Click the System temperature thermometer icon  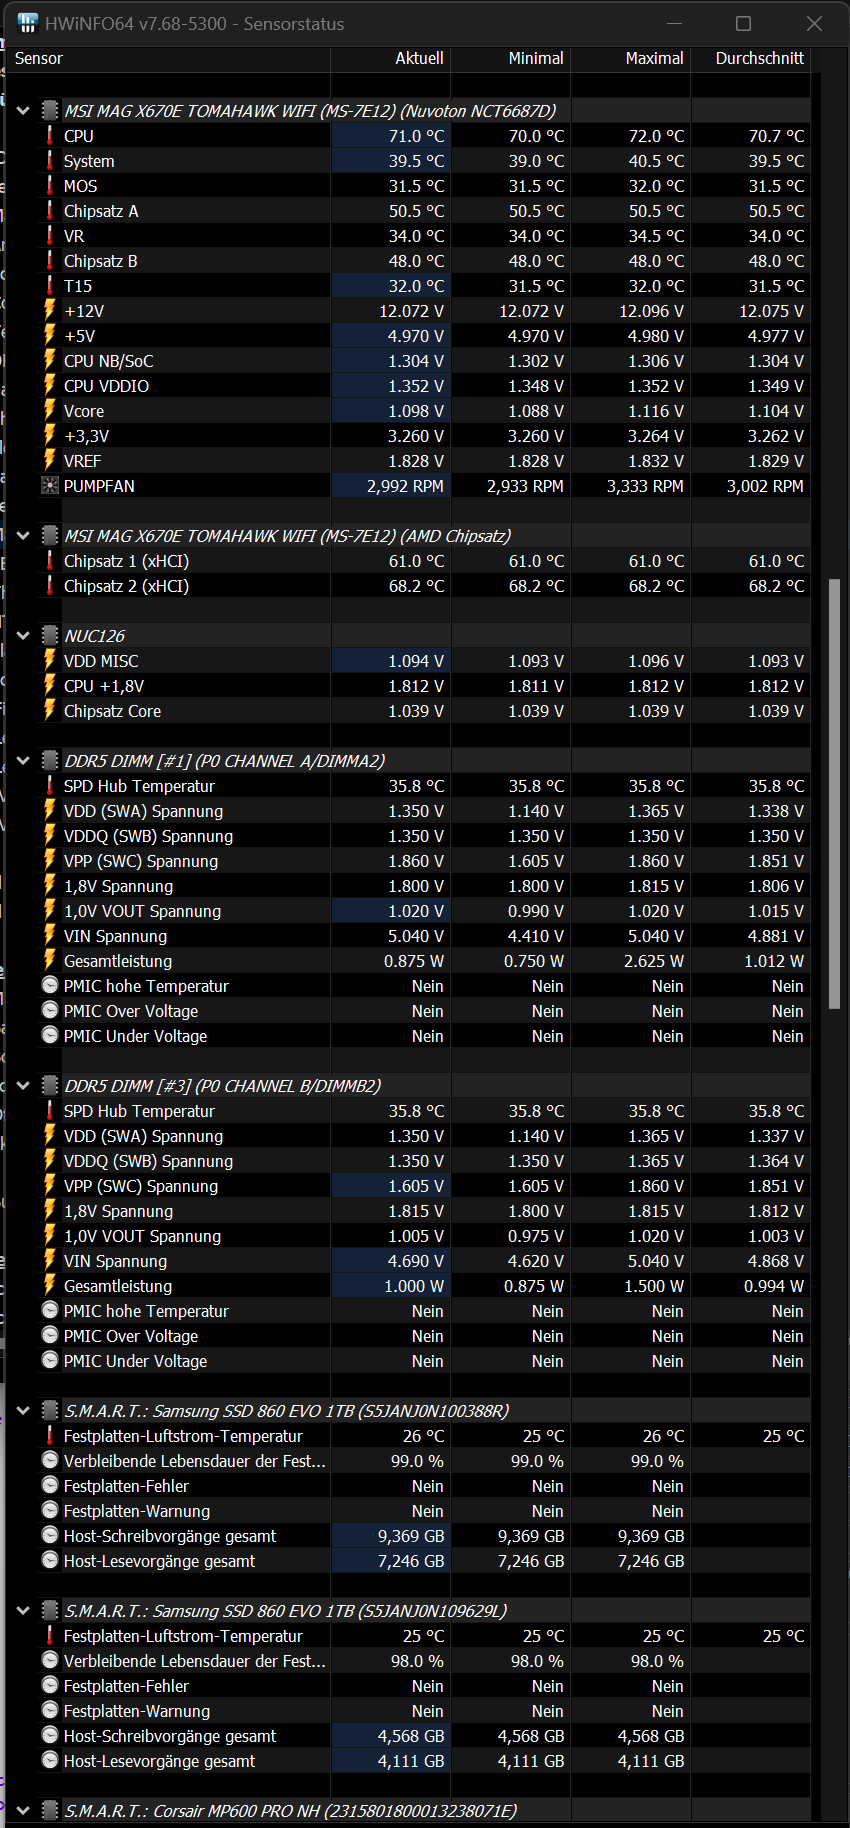[50, 161]
